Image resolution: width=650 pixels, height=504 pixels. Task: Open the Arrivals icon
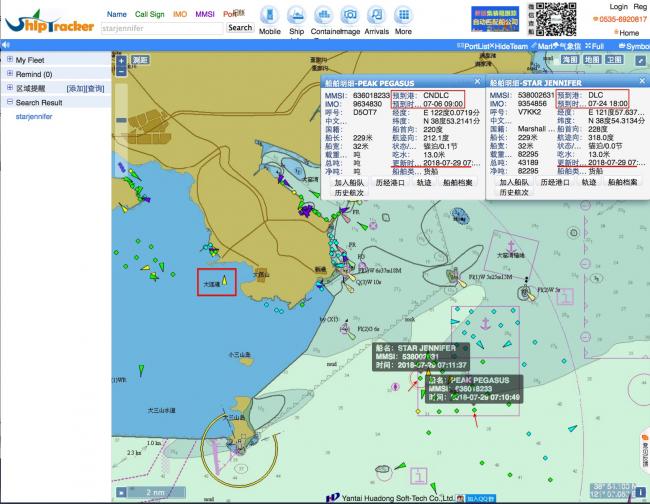click(377, 15)
